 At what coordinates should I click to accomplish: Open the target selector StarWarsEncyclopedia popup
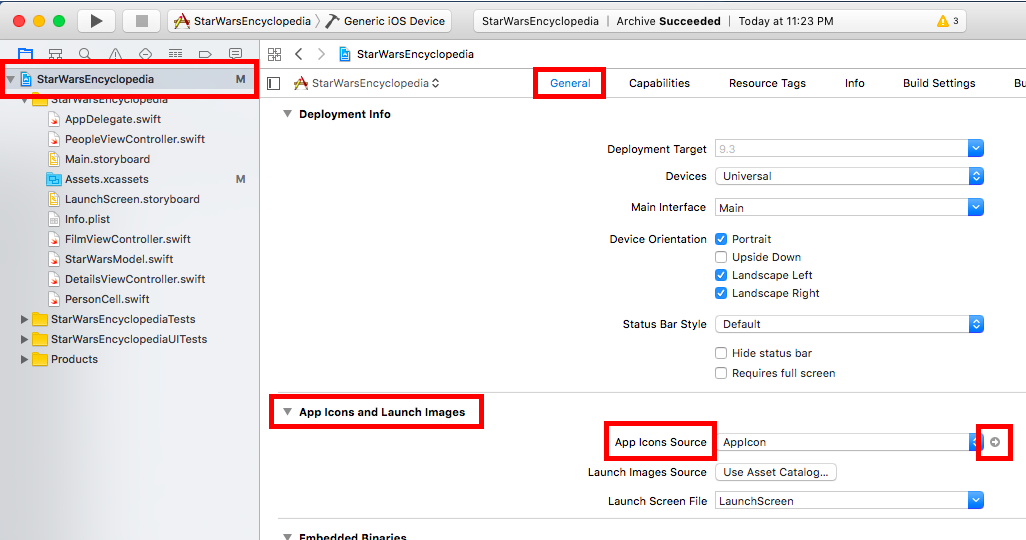366,83
